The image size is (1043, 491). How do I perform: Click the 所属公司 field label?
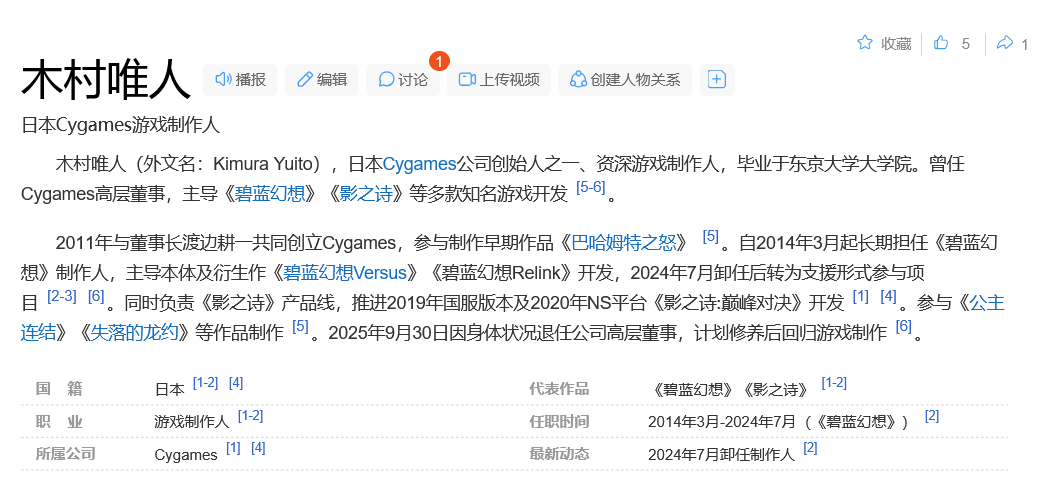coord(65,454)
